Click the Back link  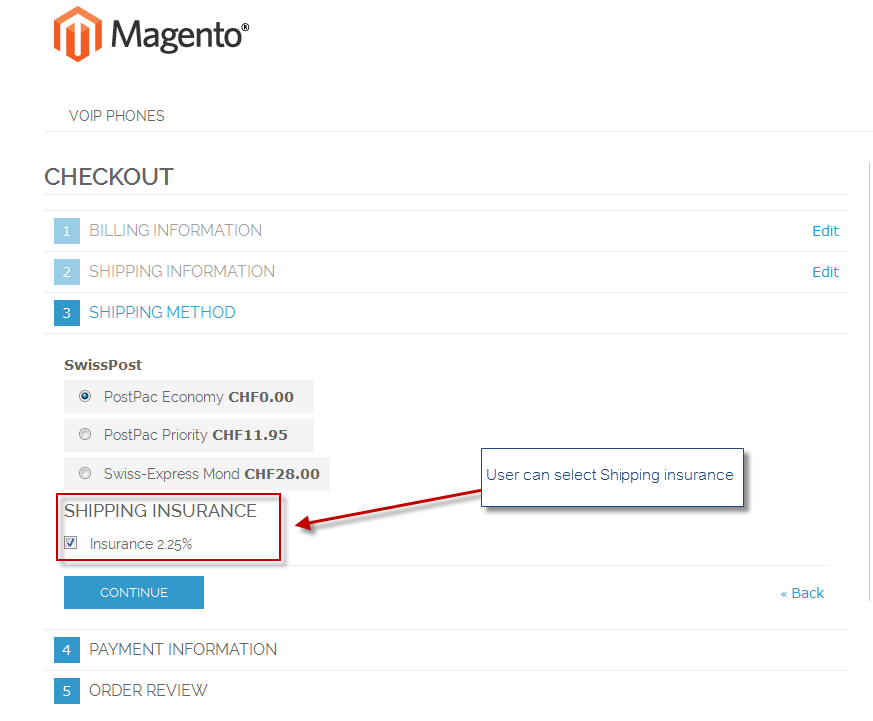click(x=802, y=593)
